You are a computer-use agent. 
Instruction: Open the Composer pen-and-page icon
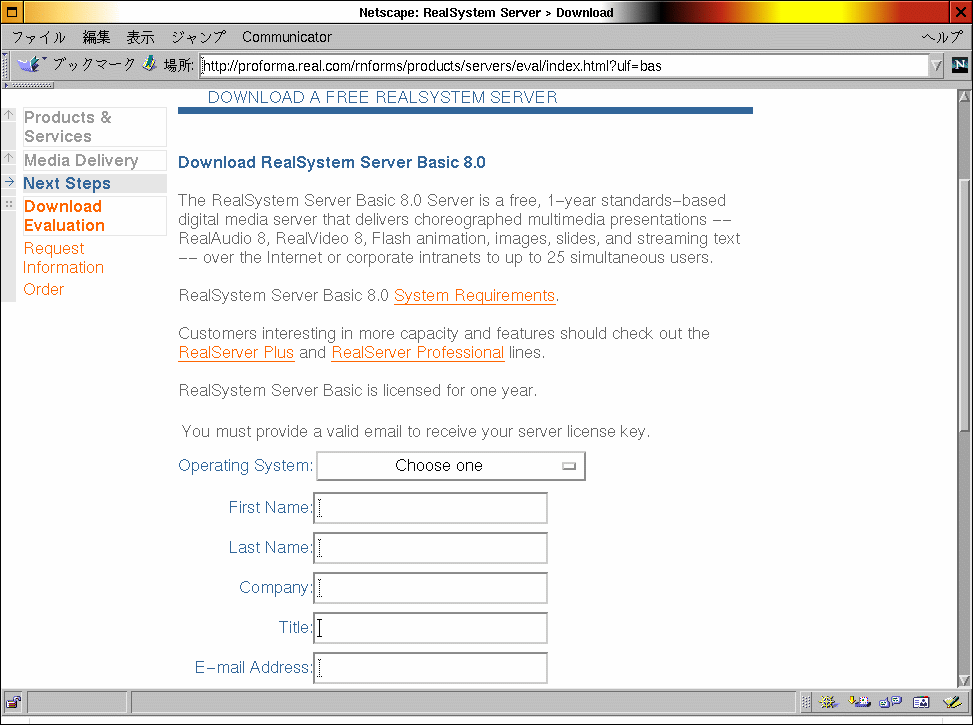(952, 702)
